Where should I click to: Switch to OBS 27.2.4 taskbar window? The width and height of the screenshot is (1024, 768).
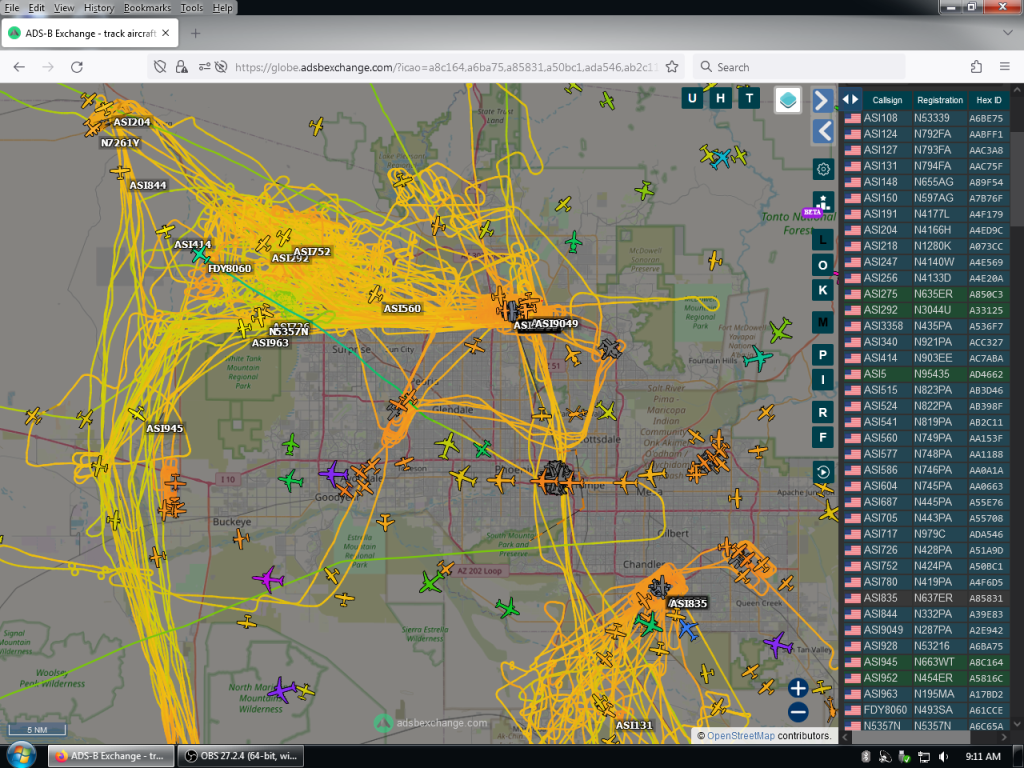click(241, 756)
